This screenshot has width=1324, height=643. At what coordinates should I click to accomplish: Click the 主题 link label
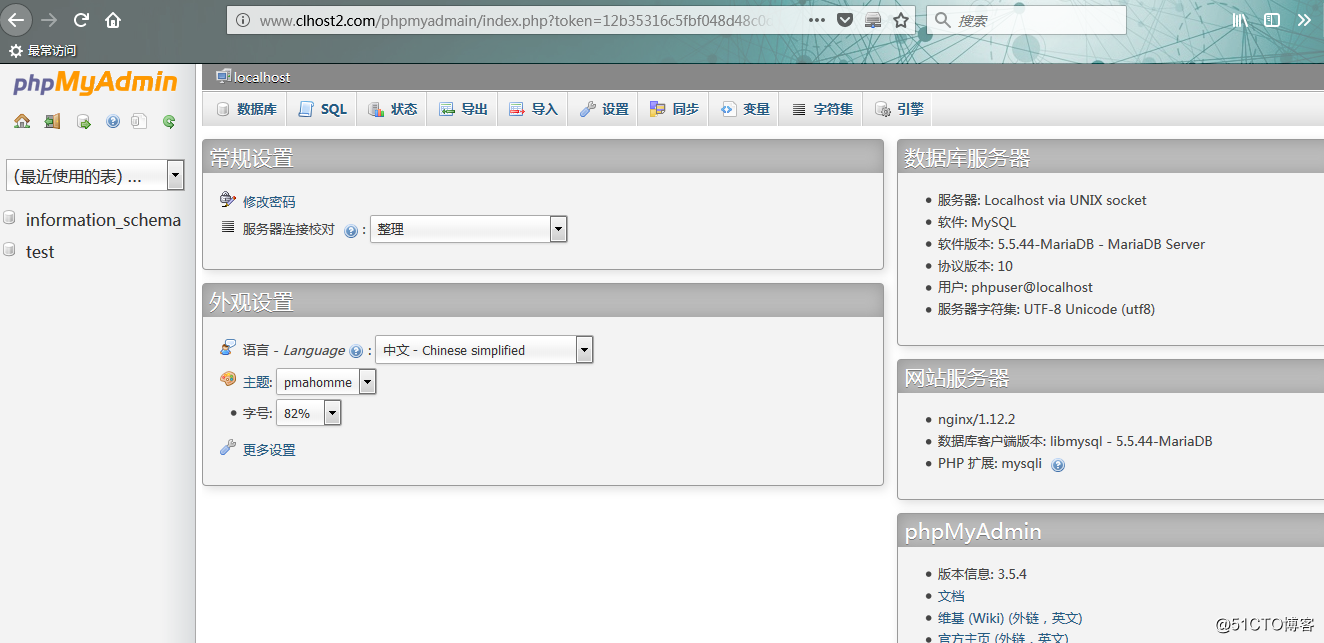click(257, 382)
